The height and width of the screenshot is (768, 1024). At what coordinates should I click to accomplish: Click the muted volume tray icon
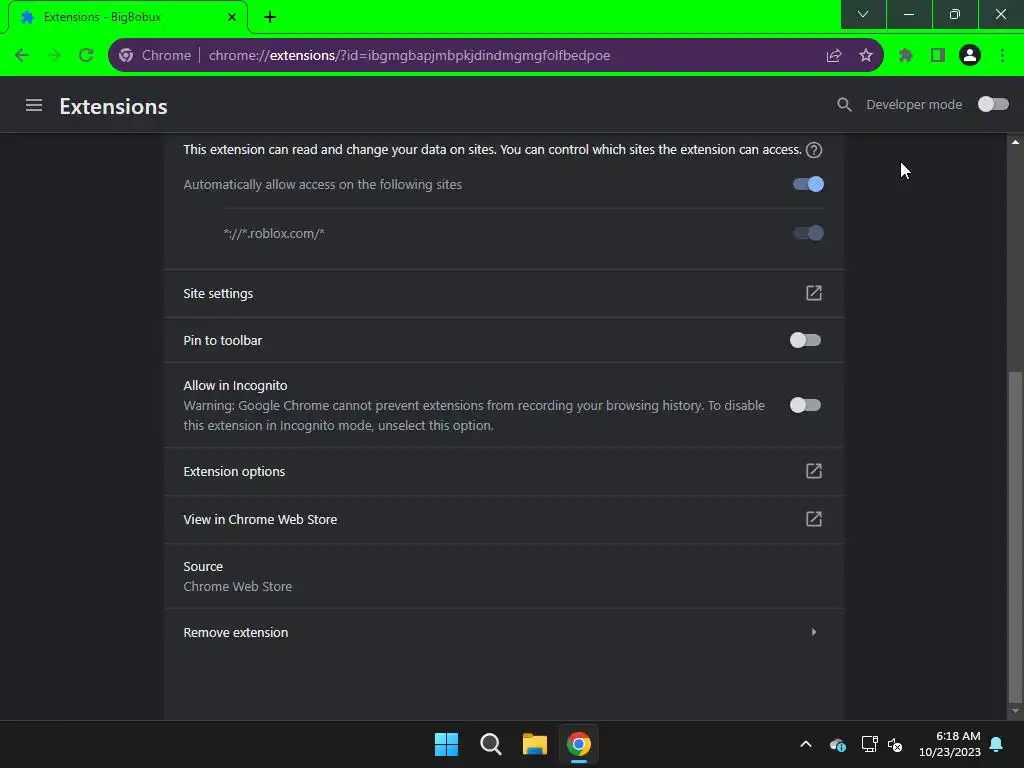(x=895, y=744)
